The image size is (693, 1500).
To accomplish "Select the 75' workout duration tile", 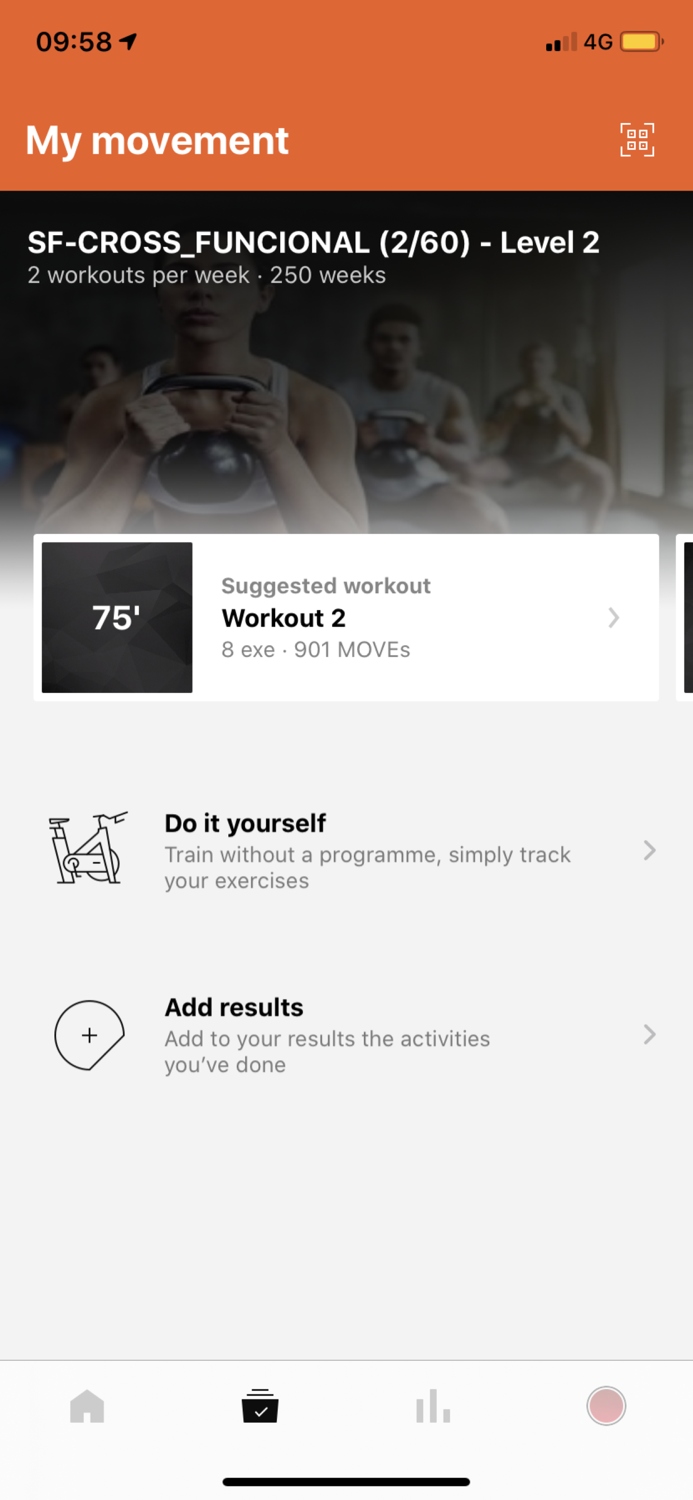I will 117,617.
